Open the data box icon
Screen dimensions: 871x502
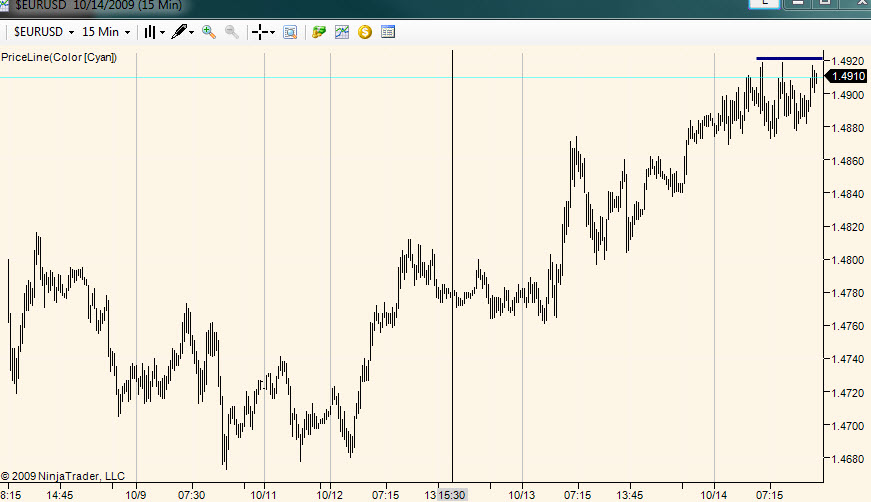290,32
